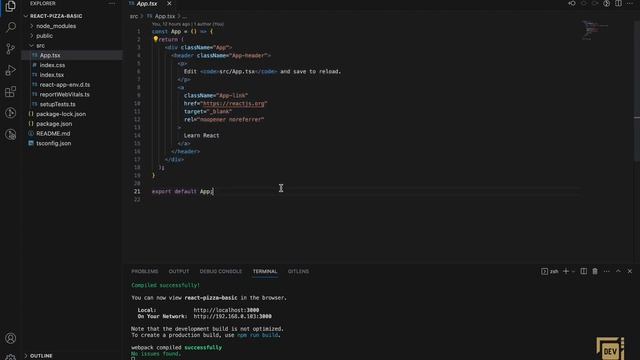Open the 192.168.0.103:3000 network link
The width and height of the screenshot is (640, 360).
coord(232,316)
